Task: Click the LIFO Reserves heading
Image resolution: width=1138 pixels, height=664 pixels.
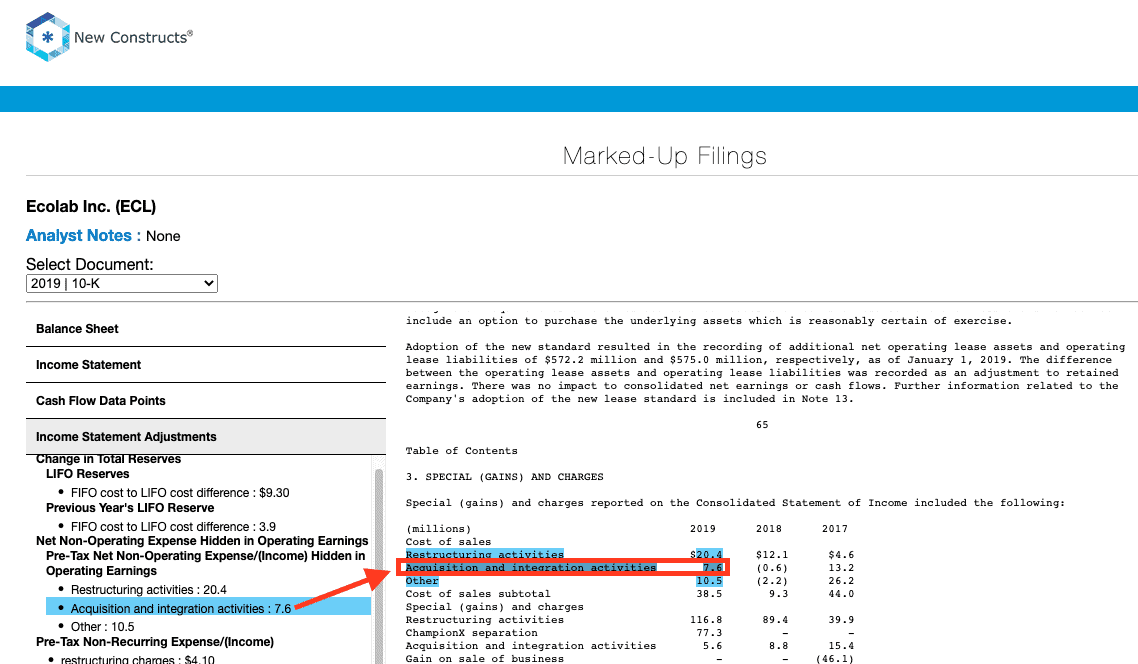Action: tap(88, 474)
